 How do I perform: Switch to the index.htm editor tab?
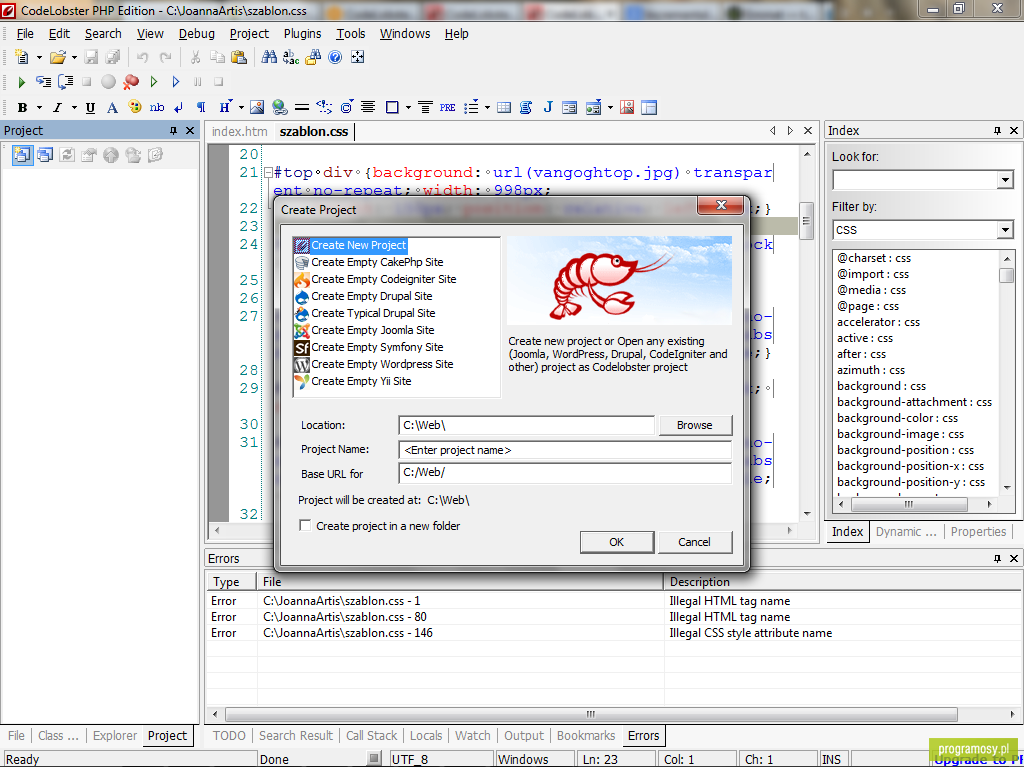tap(240, 131)
